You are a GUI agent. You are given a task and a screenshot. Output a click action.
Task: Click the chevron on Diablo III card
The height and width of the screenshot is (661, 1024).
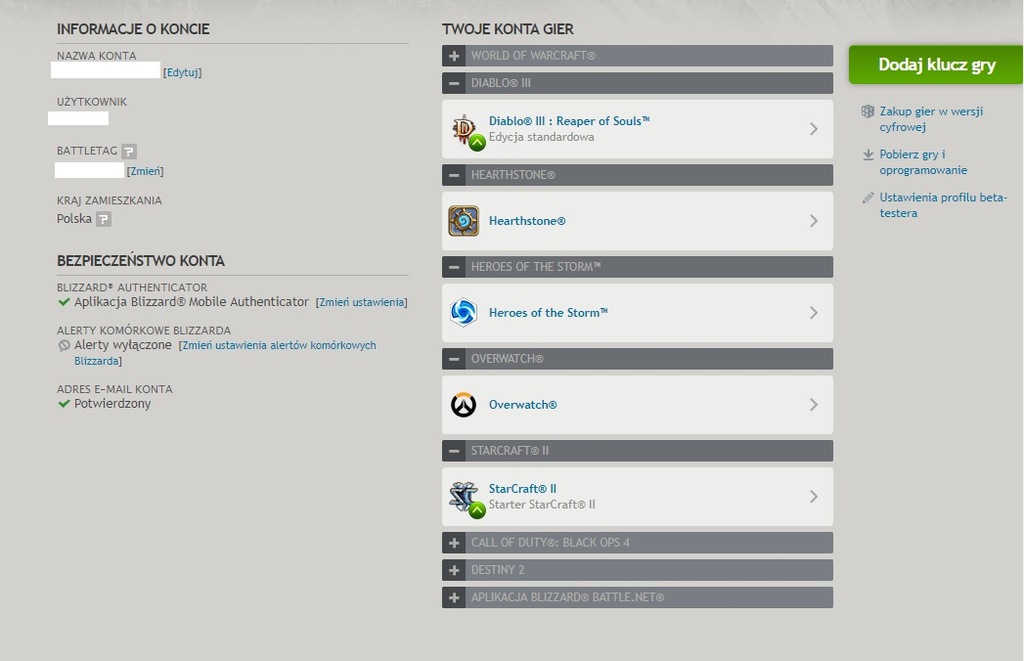pyautogui.click(x=814, y=129)
